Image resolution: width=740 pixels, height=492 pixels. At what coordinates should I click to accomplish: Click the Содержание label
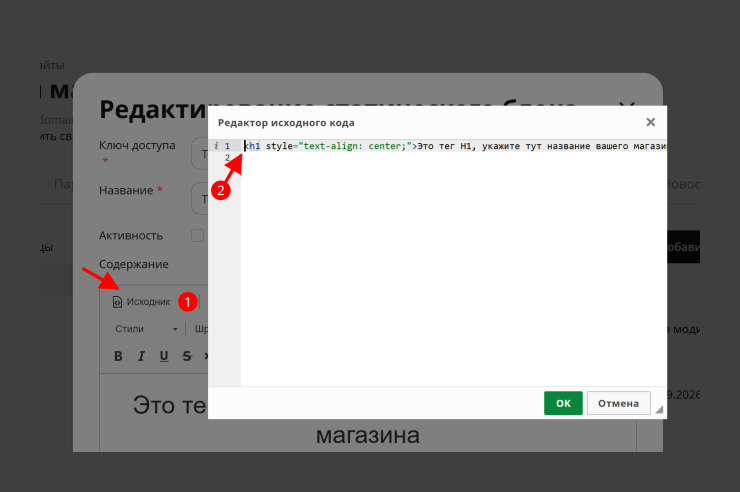click(x=134, y=264)
